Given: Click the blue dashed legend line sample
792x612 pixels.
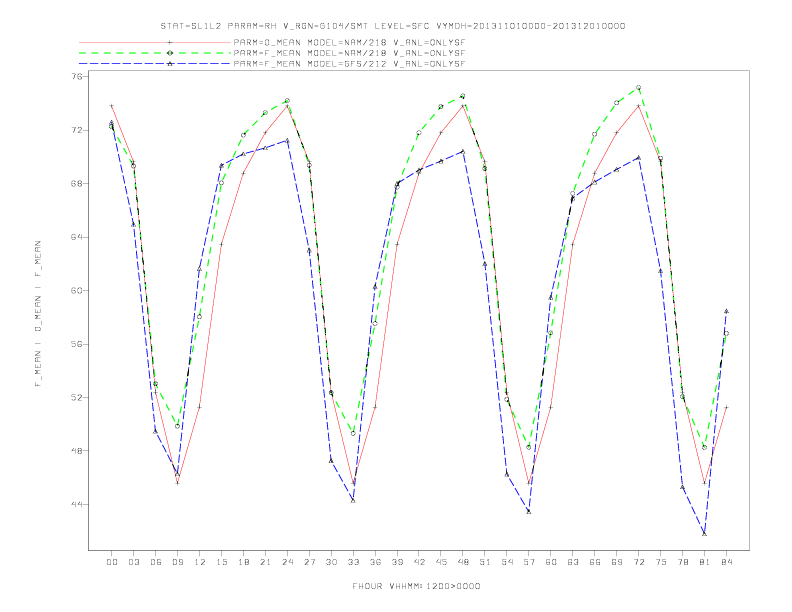Looking at the screenshot, I should [x=155, y=64].
